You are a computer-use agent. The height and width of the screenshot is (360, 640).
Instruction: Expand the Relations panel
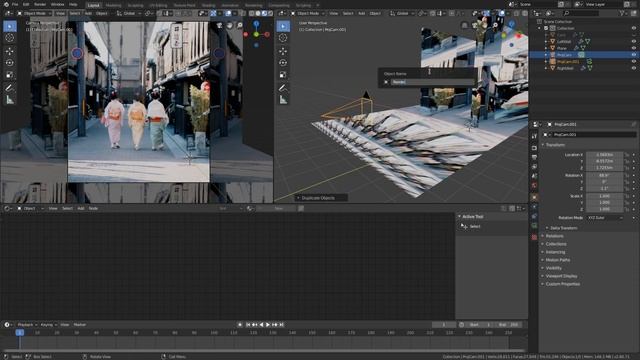coord(553,236)
